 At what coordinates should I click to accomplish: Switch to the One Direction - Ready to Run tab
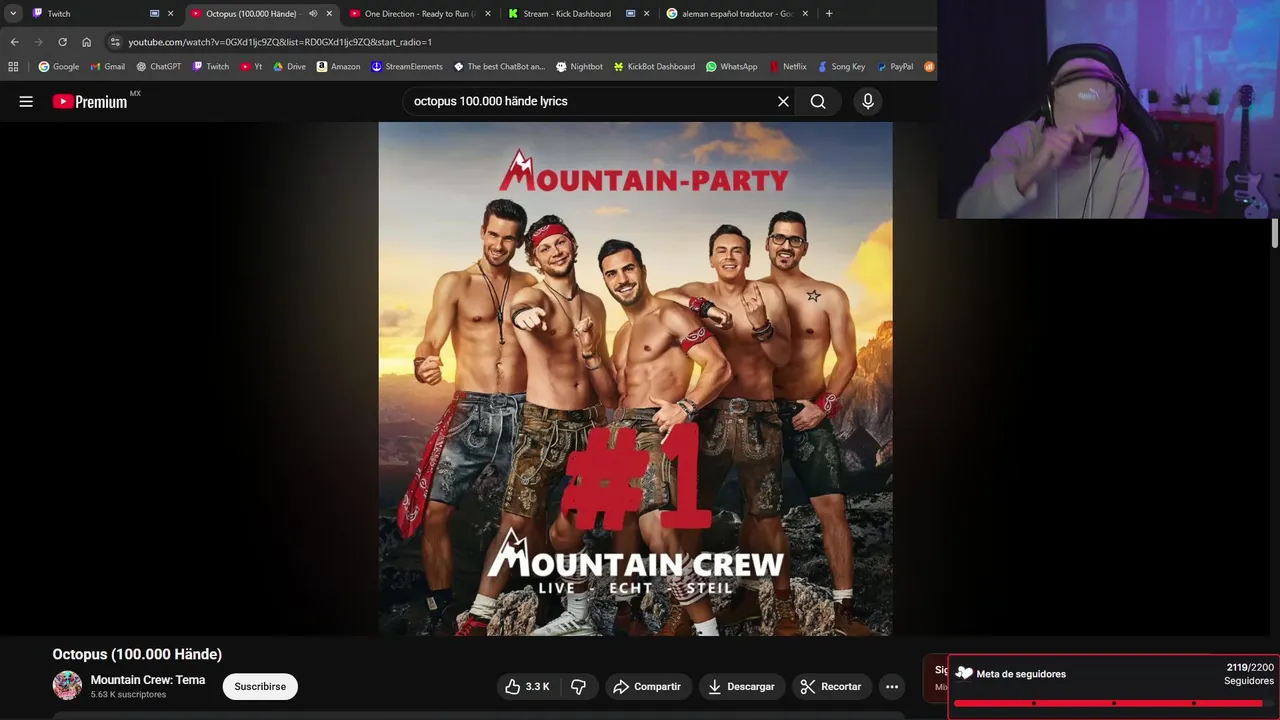pyautogui.click(x=418, y=14)
